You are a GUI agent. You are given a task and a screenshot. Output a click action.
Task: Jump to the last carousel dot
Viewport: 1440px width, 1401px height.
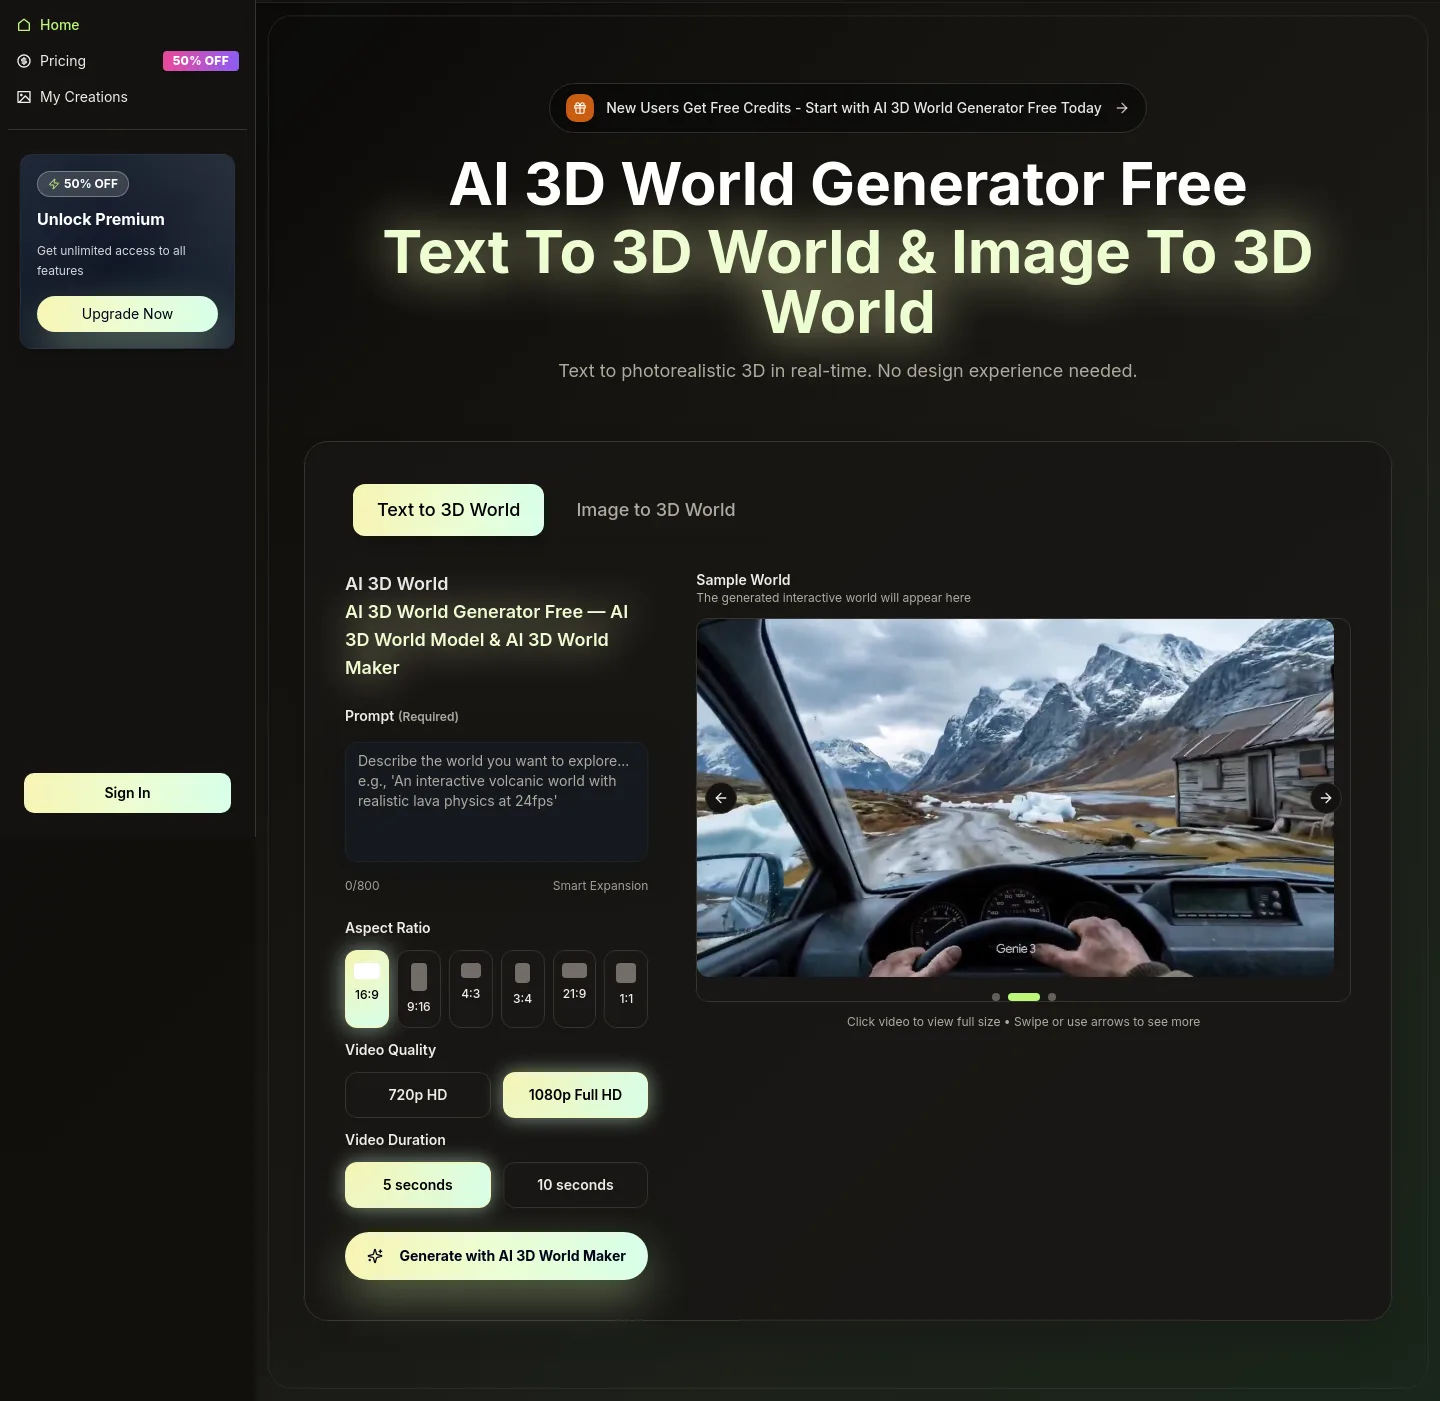(1052, 997)
